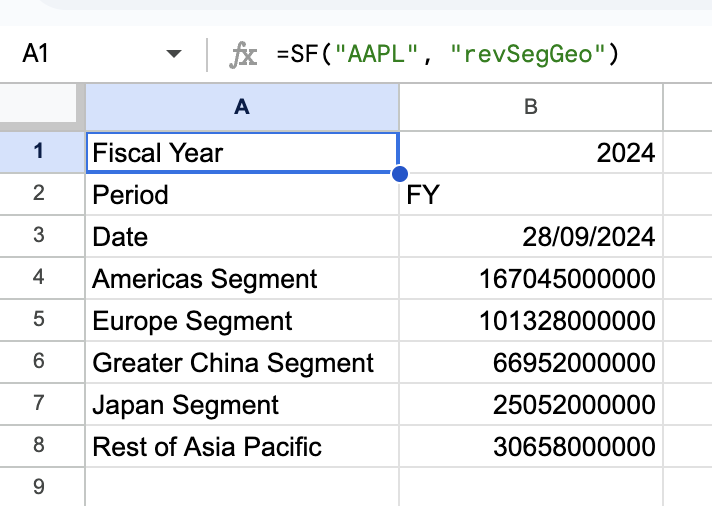
Task: Select row 9 header
Action: [42, 487]
